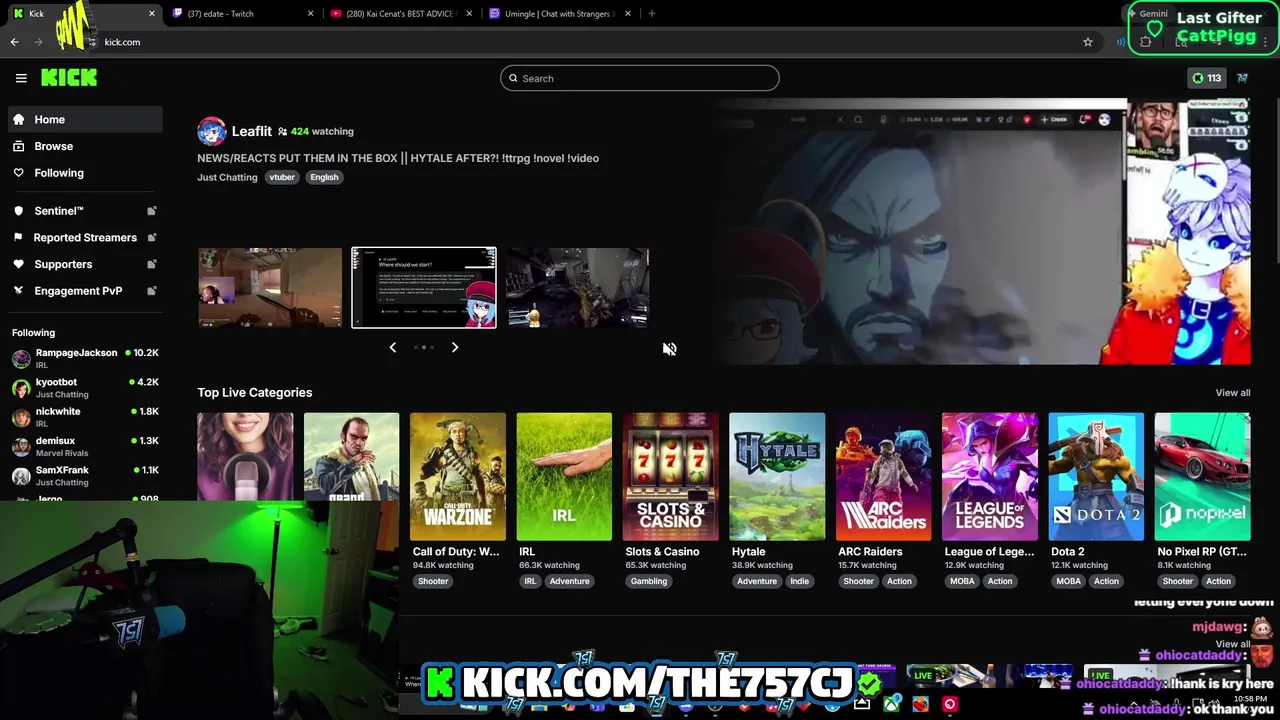Close the Kick browser tab

(152, 14)
